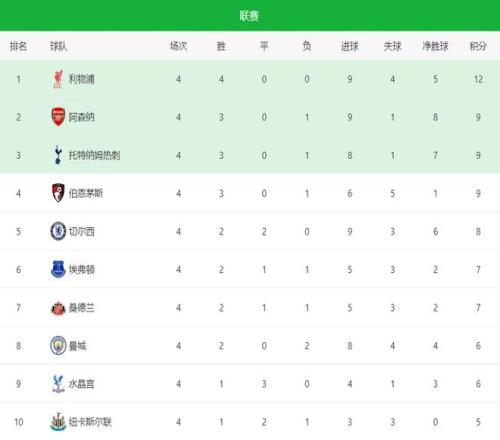Select the Tottenham Hotspur cockerel crest

point(58,155)
